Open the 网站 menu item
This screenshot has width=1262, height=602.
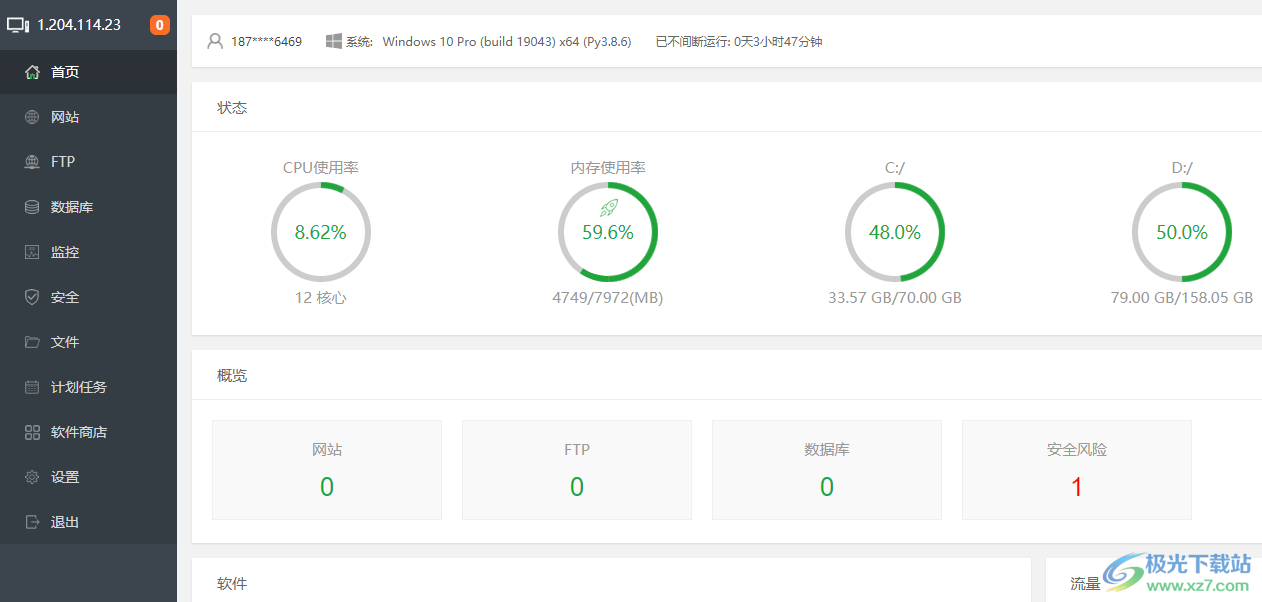tap(88, 117)
